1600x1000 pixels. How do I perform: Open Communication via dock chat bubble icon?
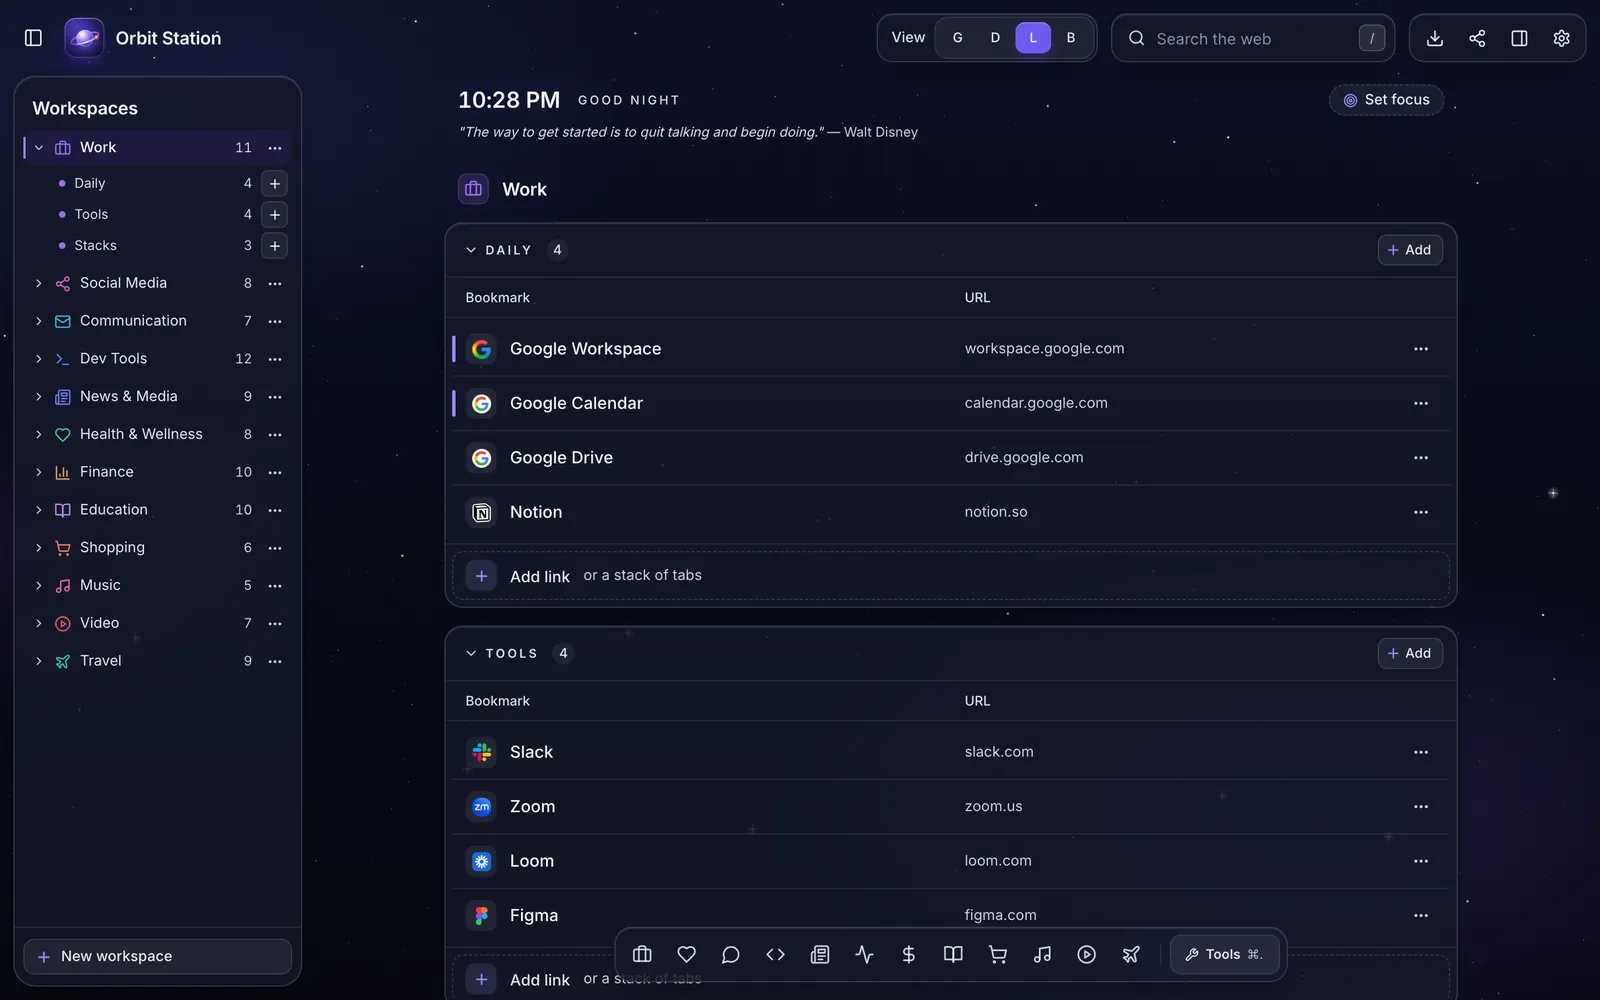(731, 954)
